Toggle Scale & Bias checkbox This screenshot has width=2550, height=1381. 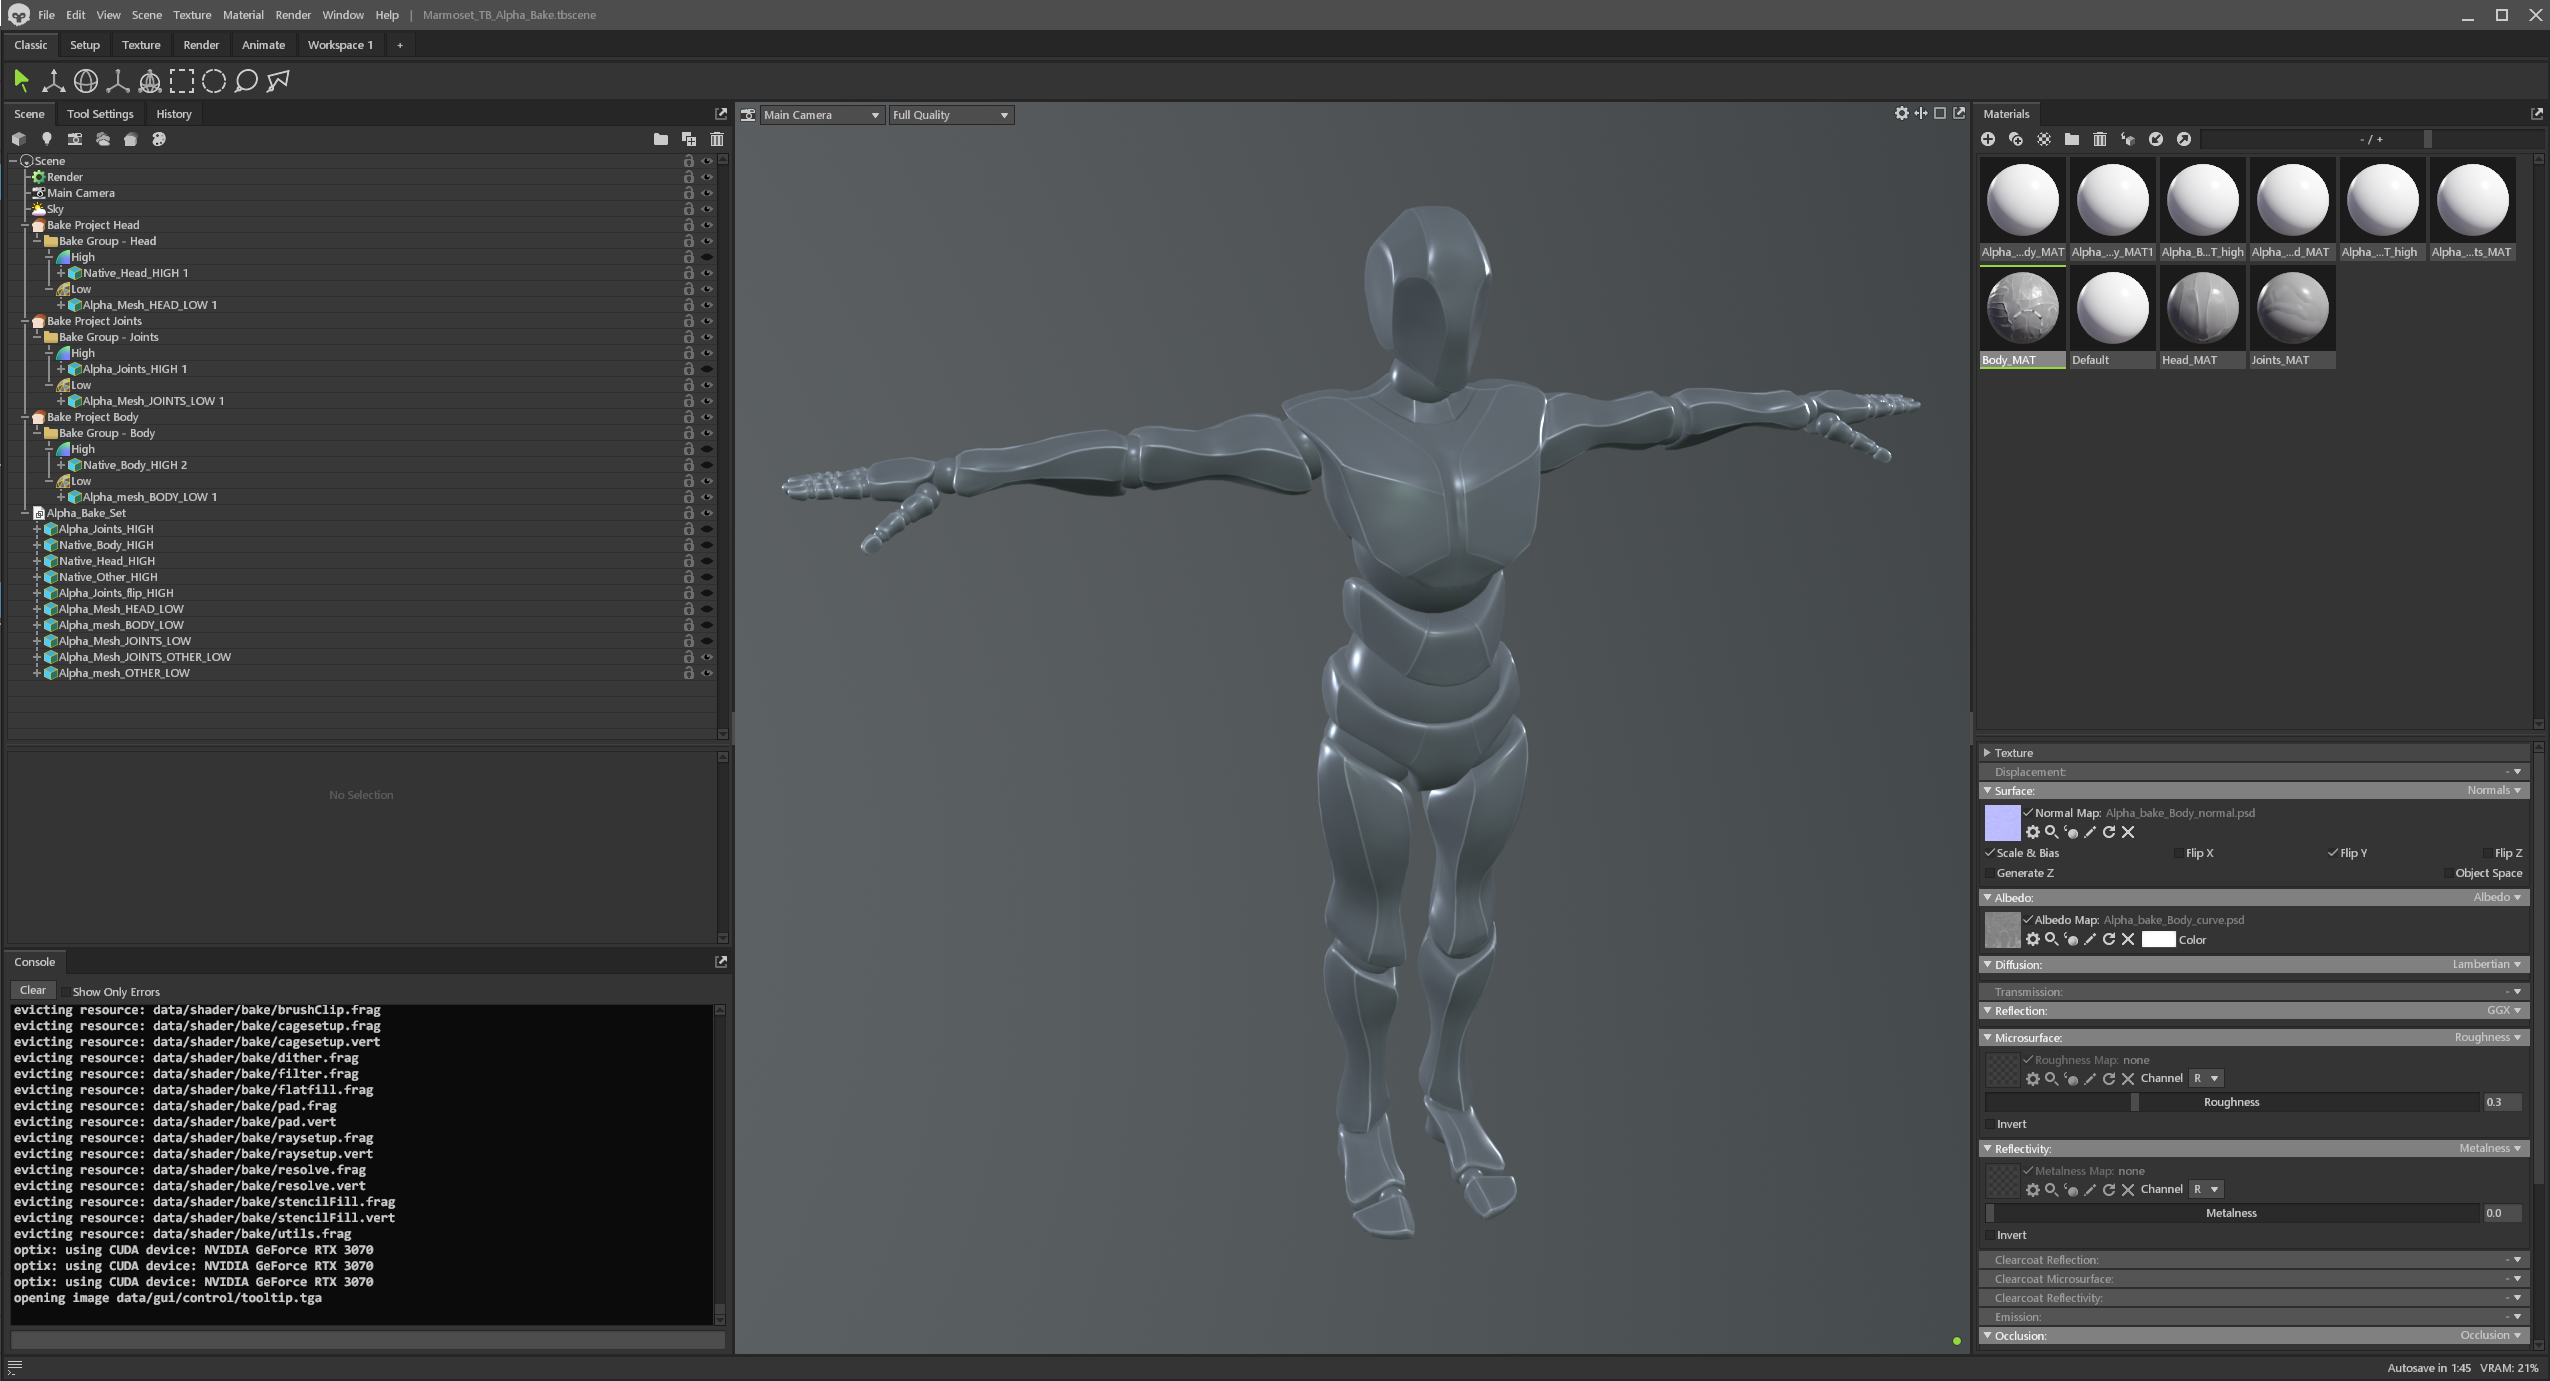point(1990,853)
